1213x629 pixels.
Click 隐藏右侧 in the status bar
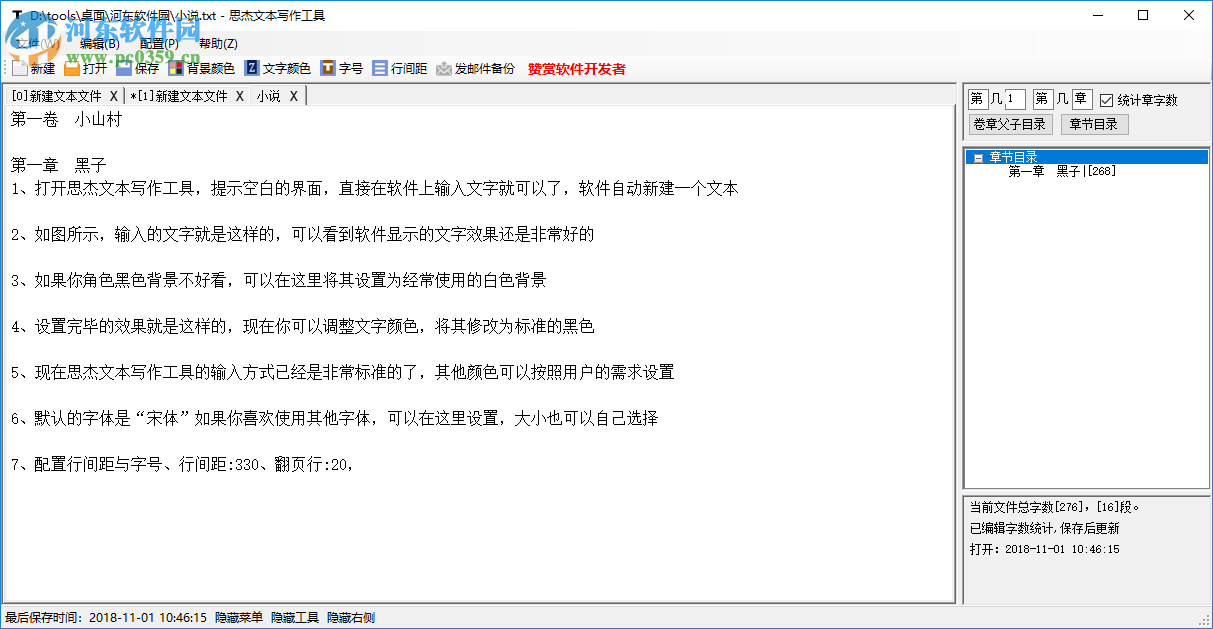pyautogui.click(x=351, y=618)
